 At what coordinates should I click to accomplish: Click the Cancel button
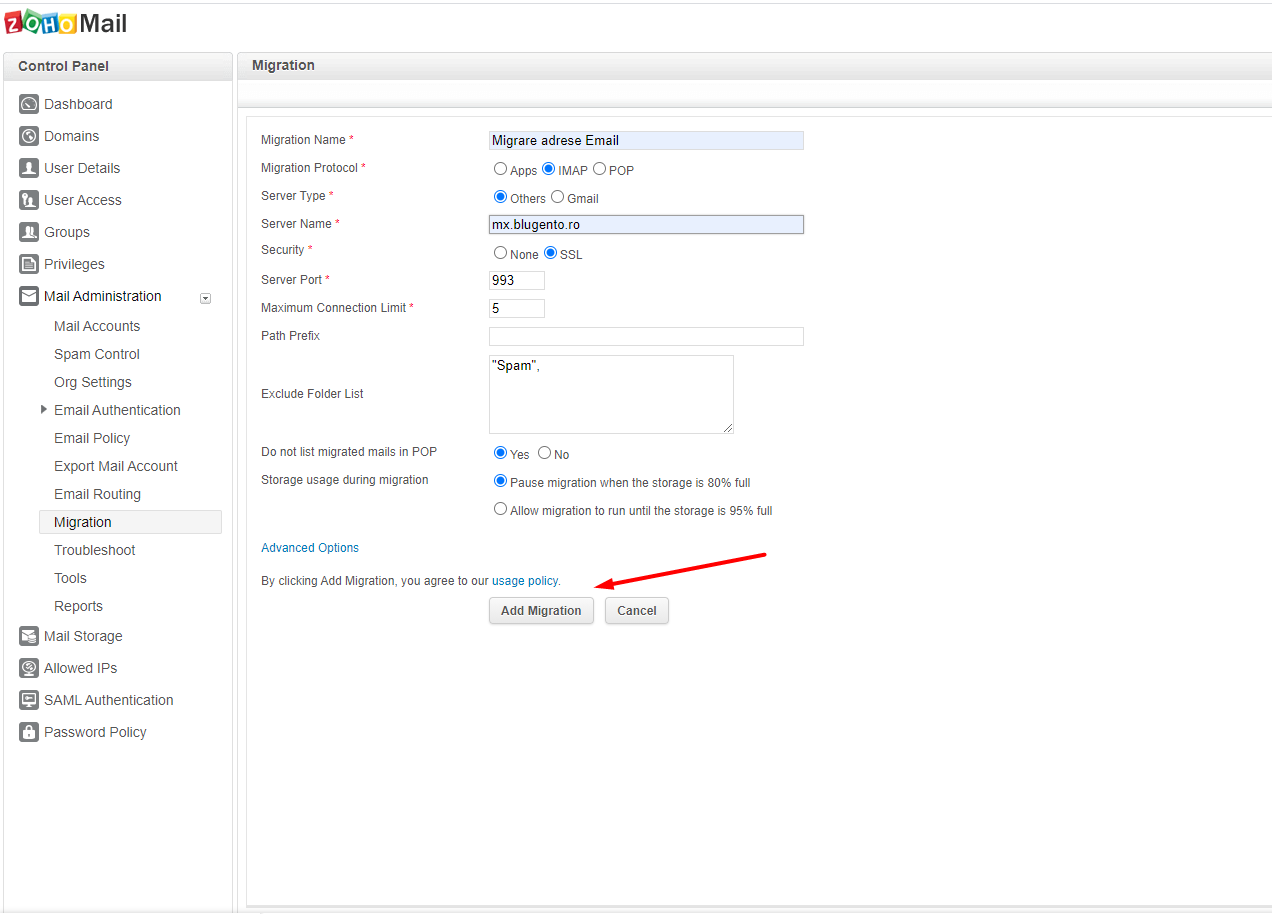point(637,611)
